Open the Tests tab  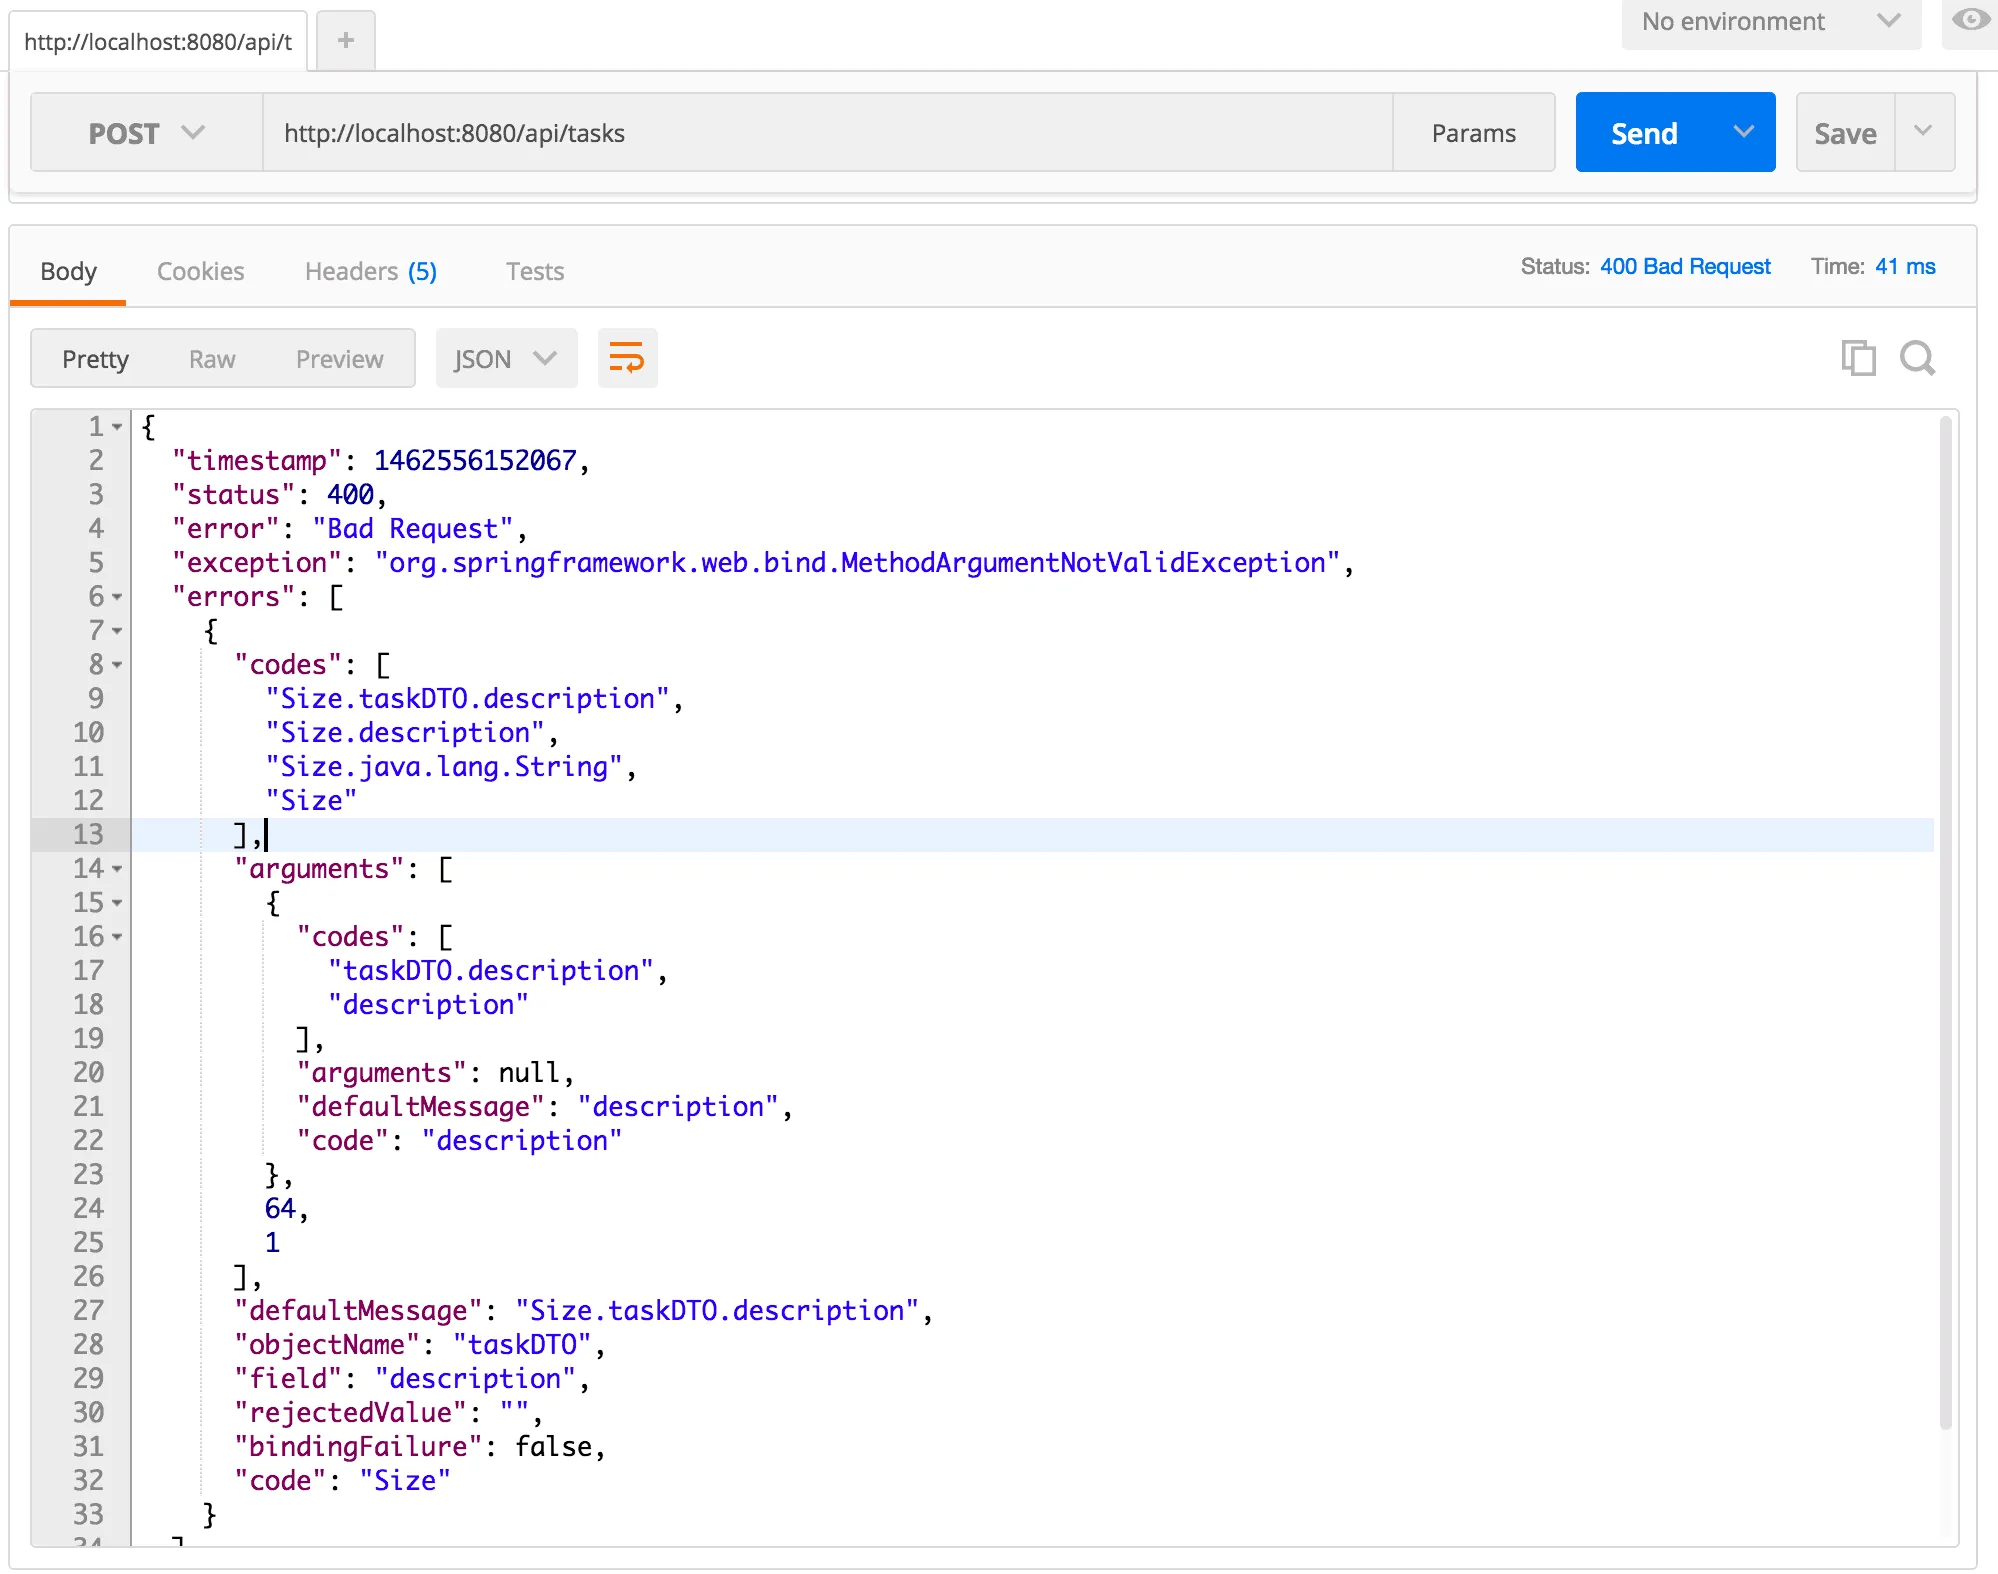point(534,271)
